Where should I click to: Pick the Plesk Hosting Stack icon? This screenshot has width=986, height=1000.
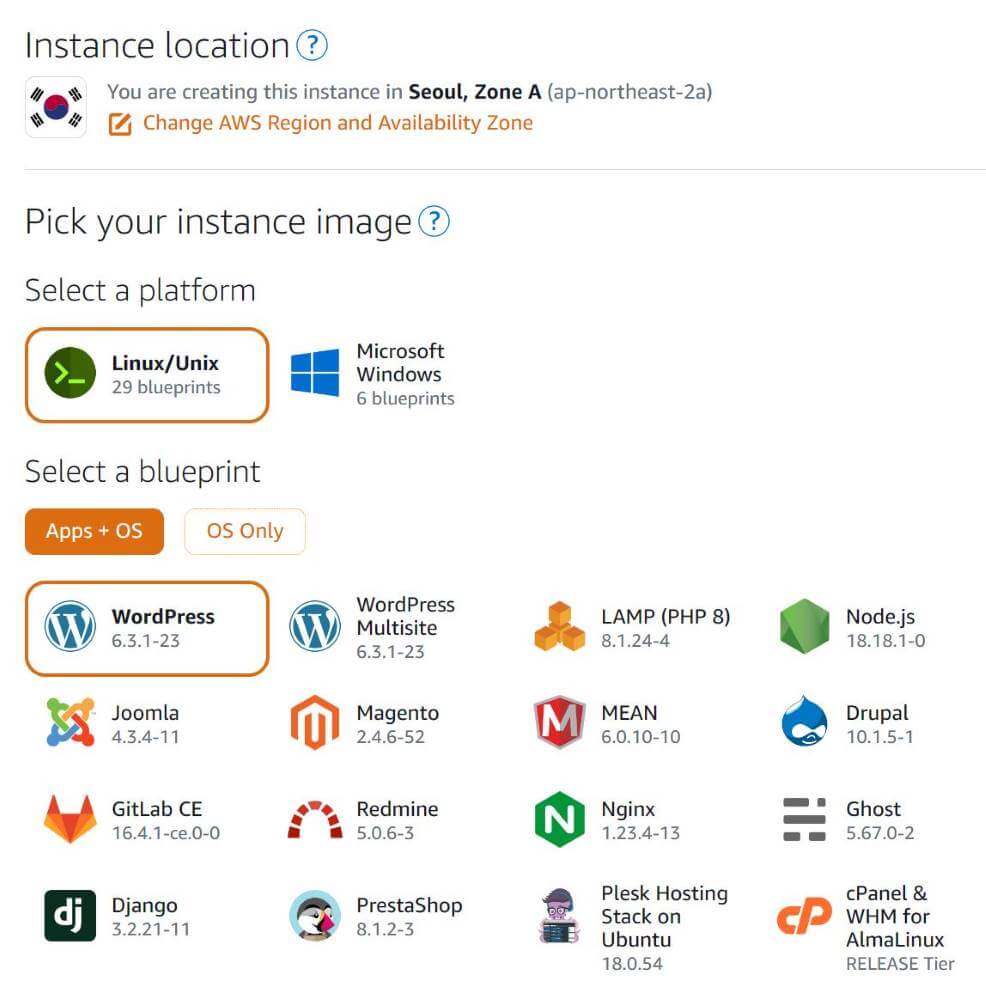(x=560, y=916)
